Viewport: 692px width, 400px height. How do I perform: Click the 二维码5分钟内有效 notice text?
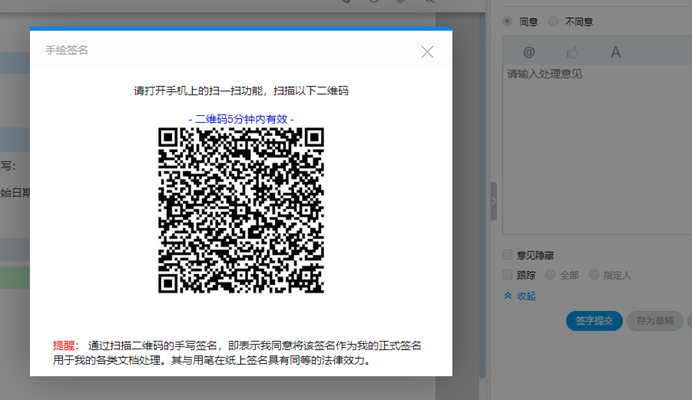point(241,118)
